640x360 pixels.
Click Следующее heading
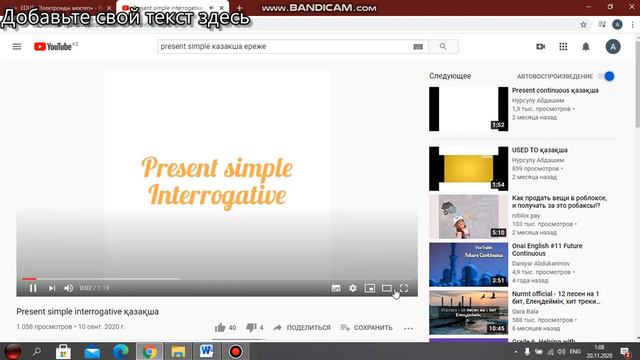coord(450,76)
